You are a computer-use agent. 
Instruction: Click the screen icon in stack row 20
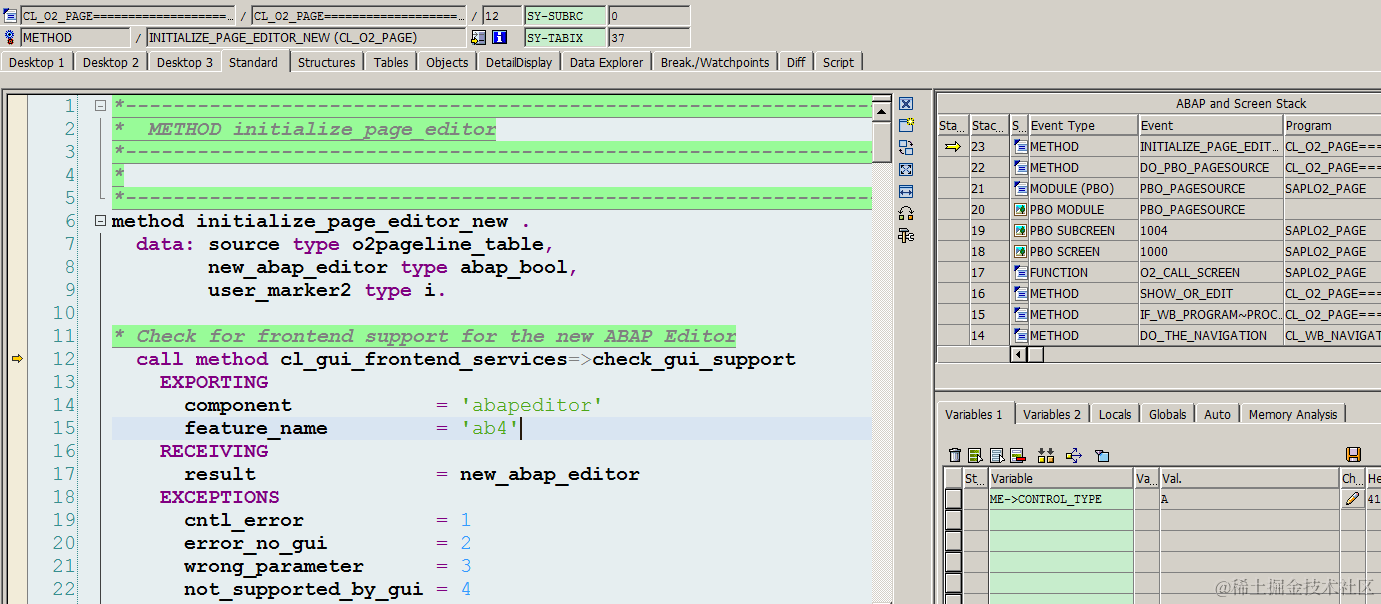[x=1020, y=209]
